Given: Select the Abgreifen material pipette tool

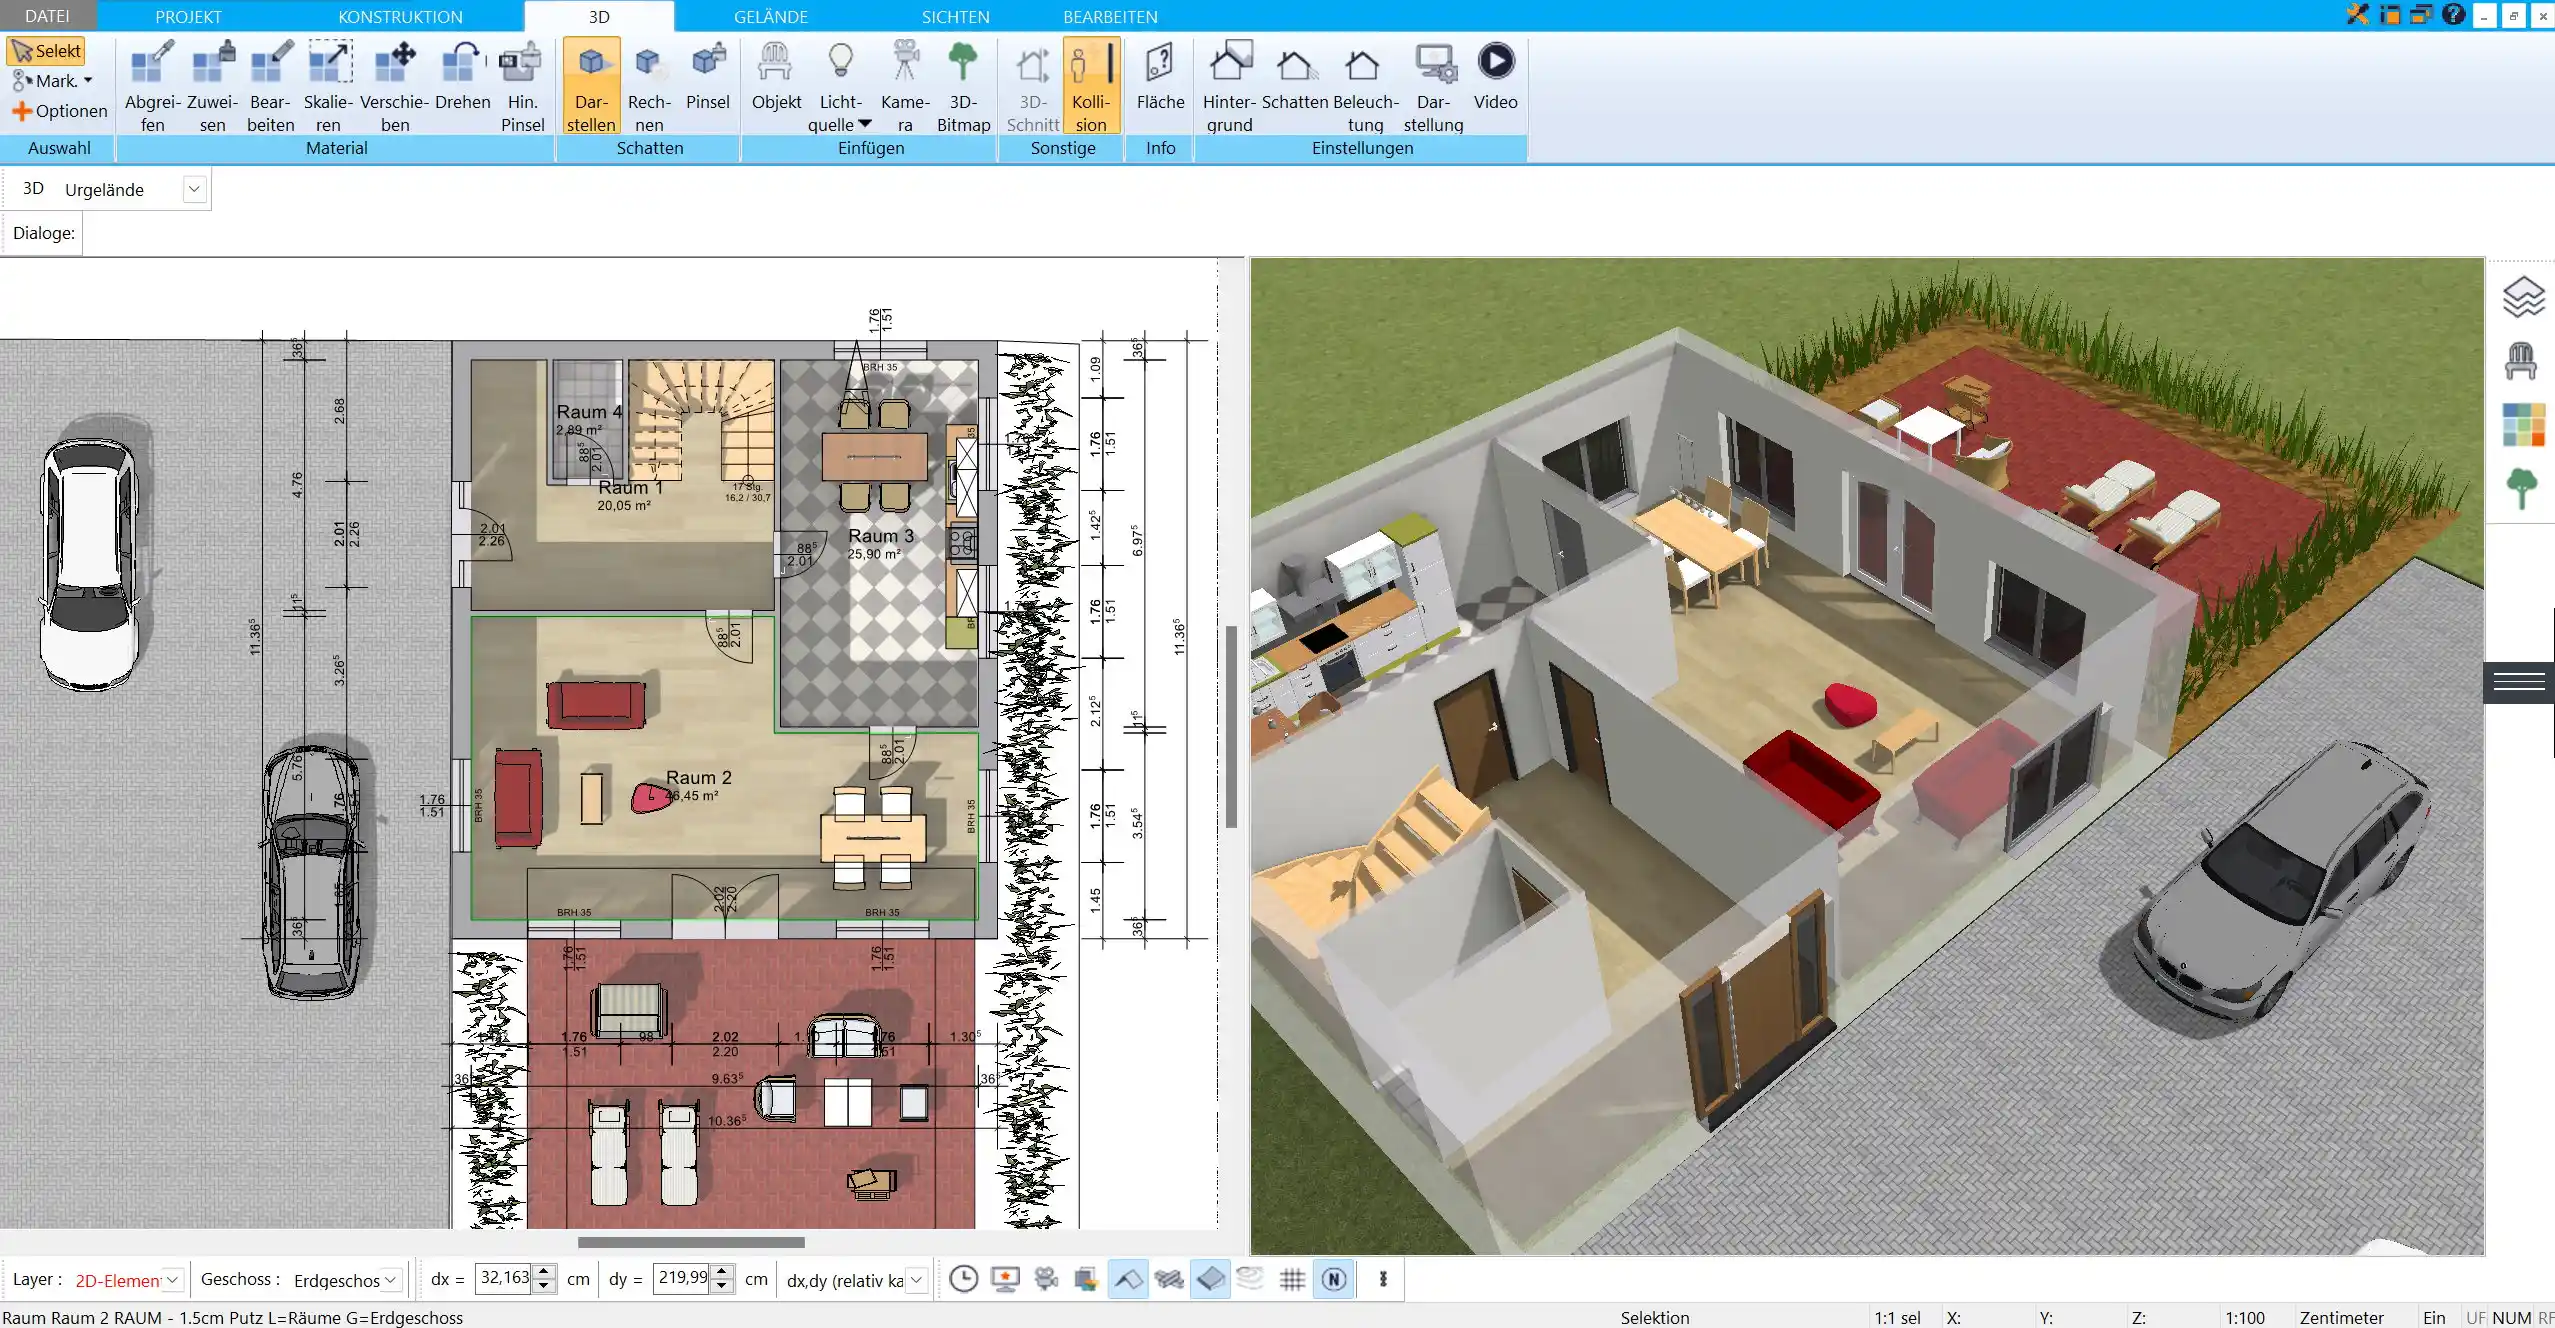Looking at the screenshot, I should click(x=152, y=86).
